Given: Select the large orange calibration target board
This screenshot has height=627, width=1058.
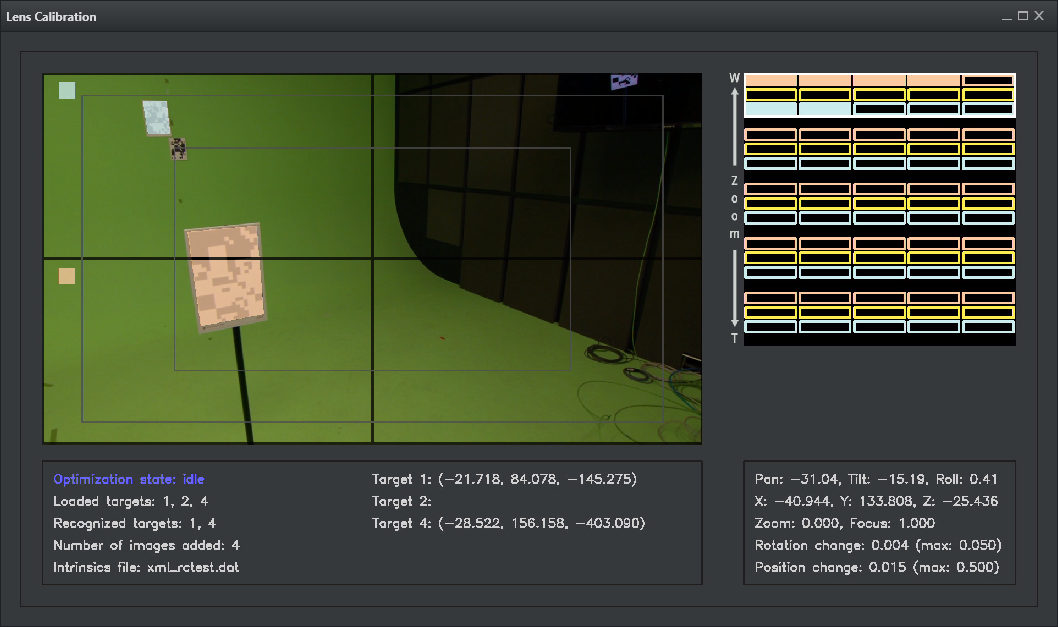Looking at the screenshot, I should (x=227, y=277).
